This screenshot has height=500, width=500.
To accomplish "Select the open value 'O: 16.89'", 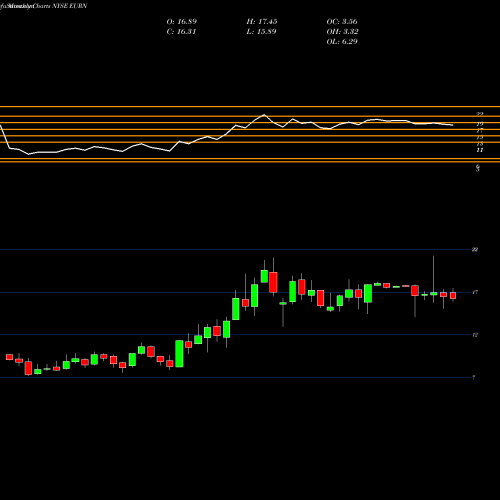I will [182, 22].
